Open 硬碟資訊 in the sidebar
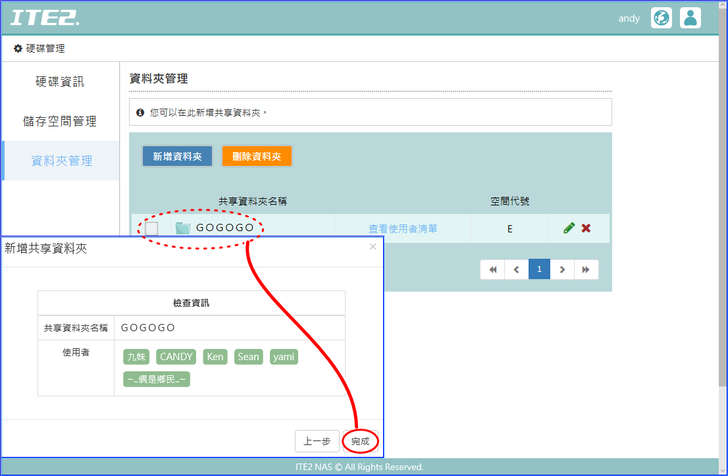 60,82
